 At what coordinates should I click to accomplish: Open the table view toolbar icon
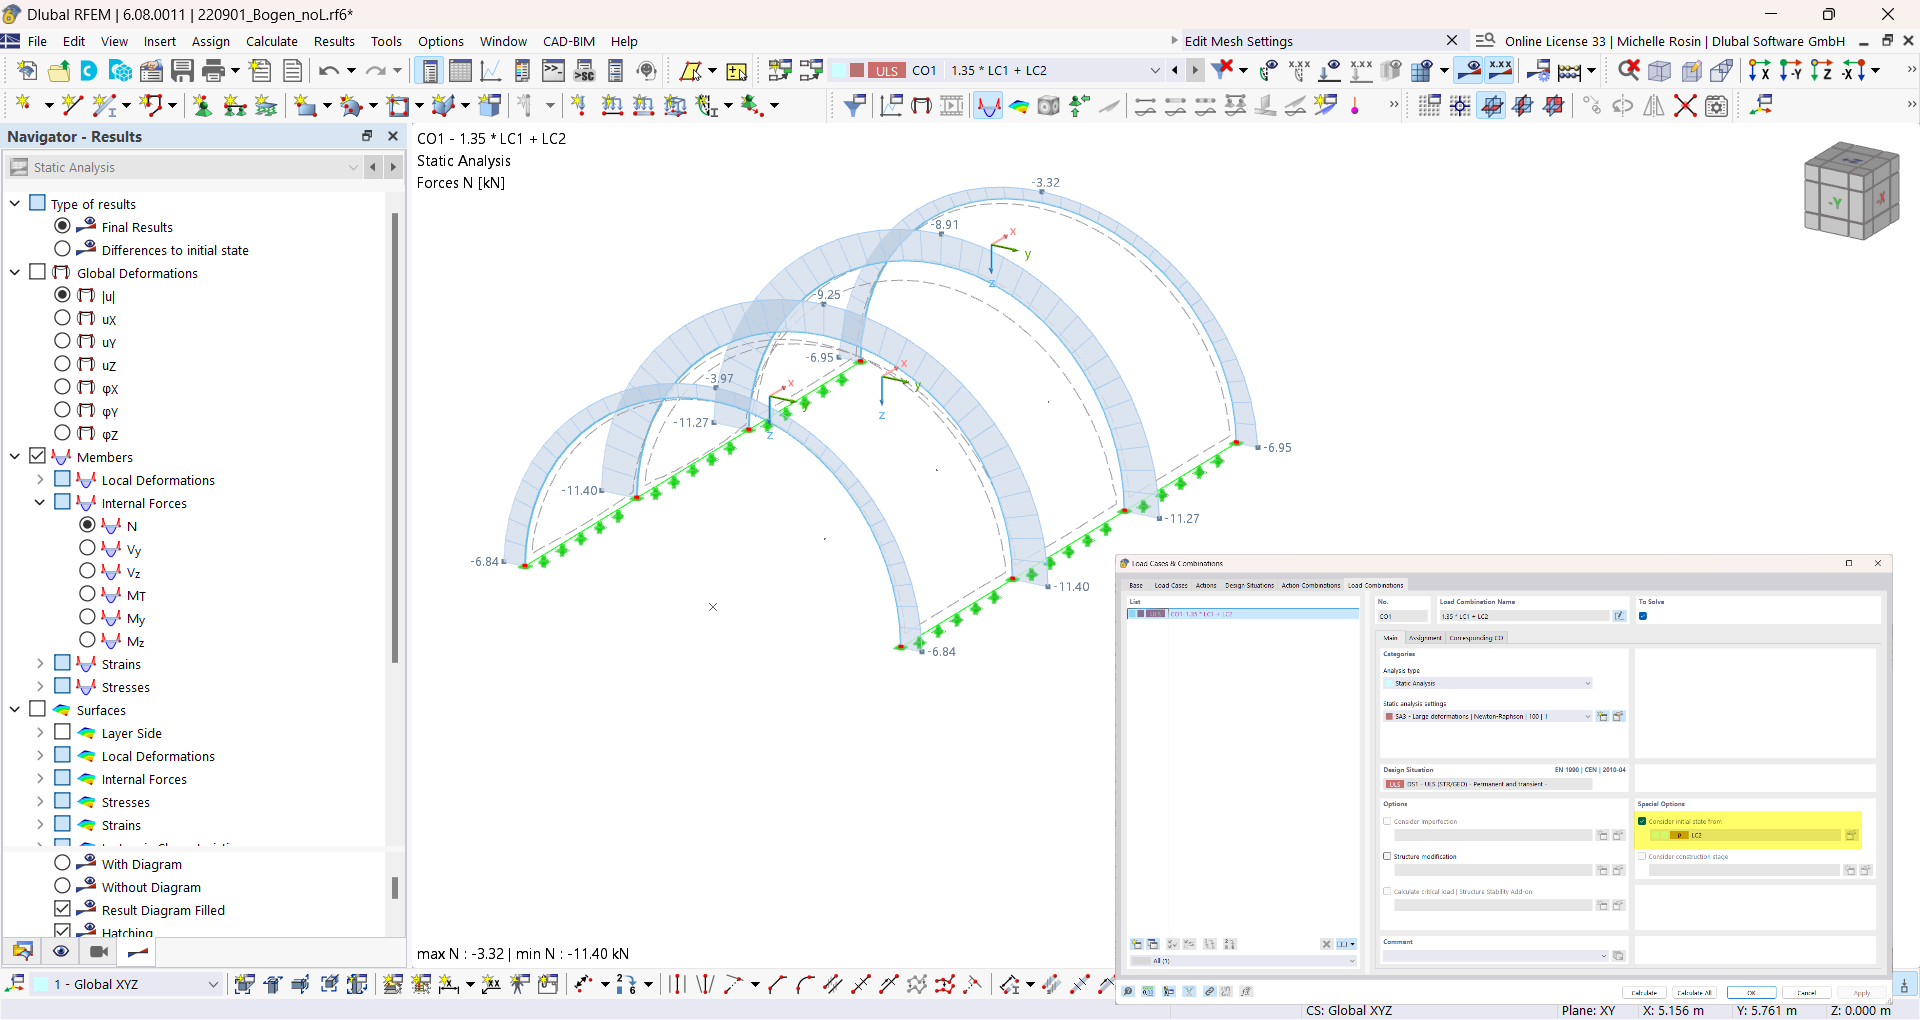pos(460,71)
